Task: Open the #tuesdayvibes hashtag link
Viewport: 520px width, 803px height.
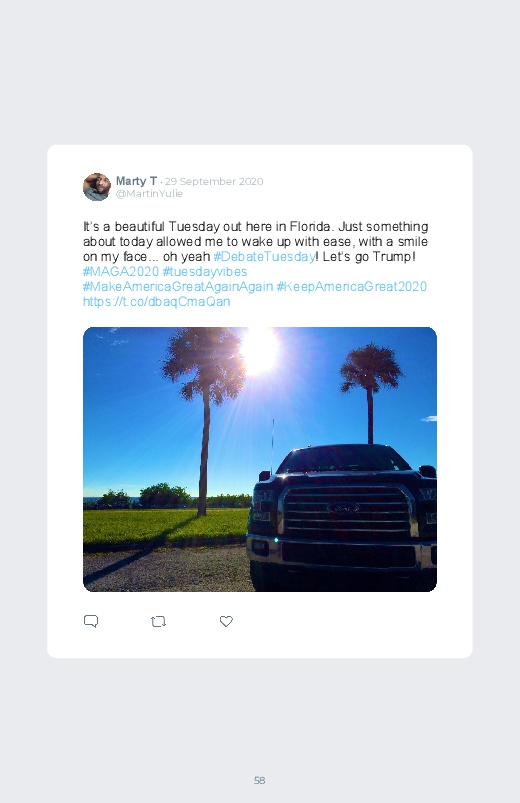Action: click(x=205, y=271)
